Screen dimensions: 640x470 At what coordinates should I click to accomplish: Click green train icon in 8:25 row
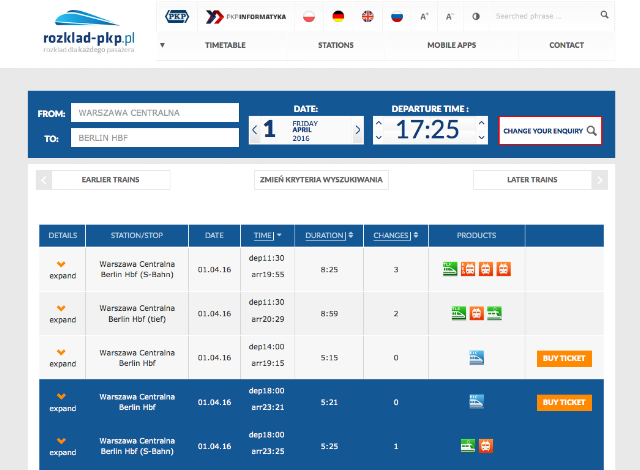click(x=450, y=269)
